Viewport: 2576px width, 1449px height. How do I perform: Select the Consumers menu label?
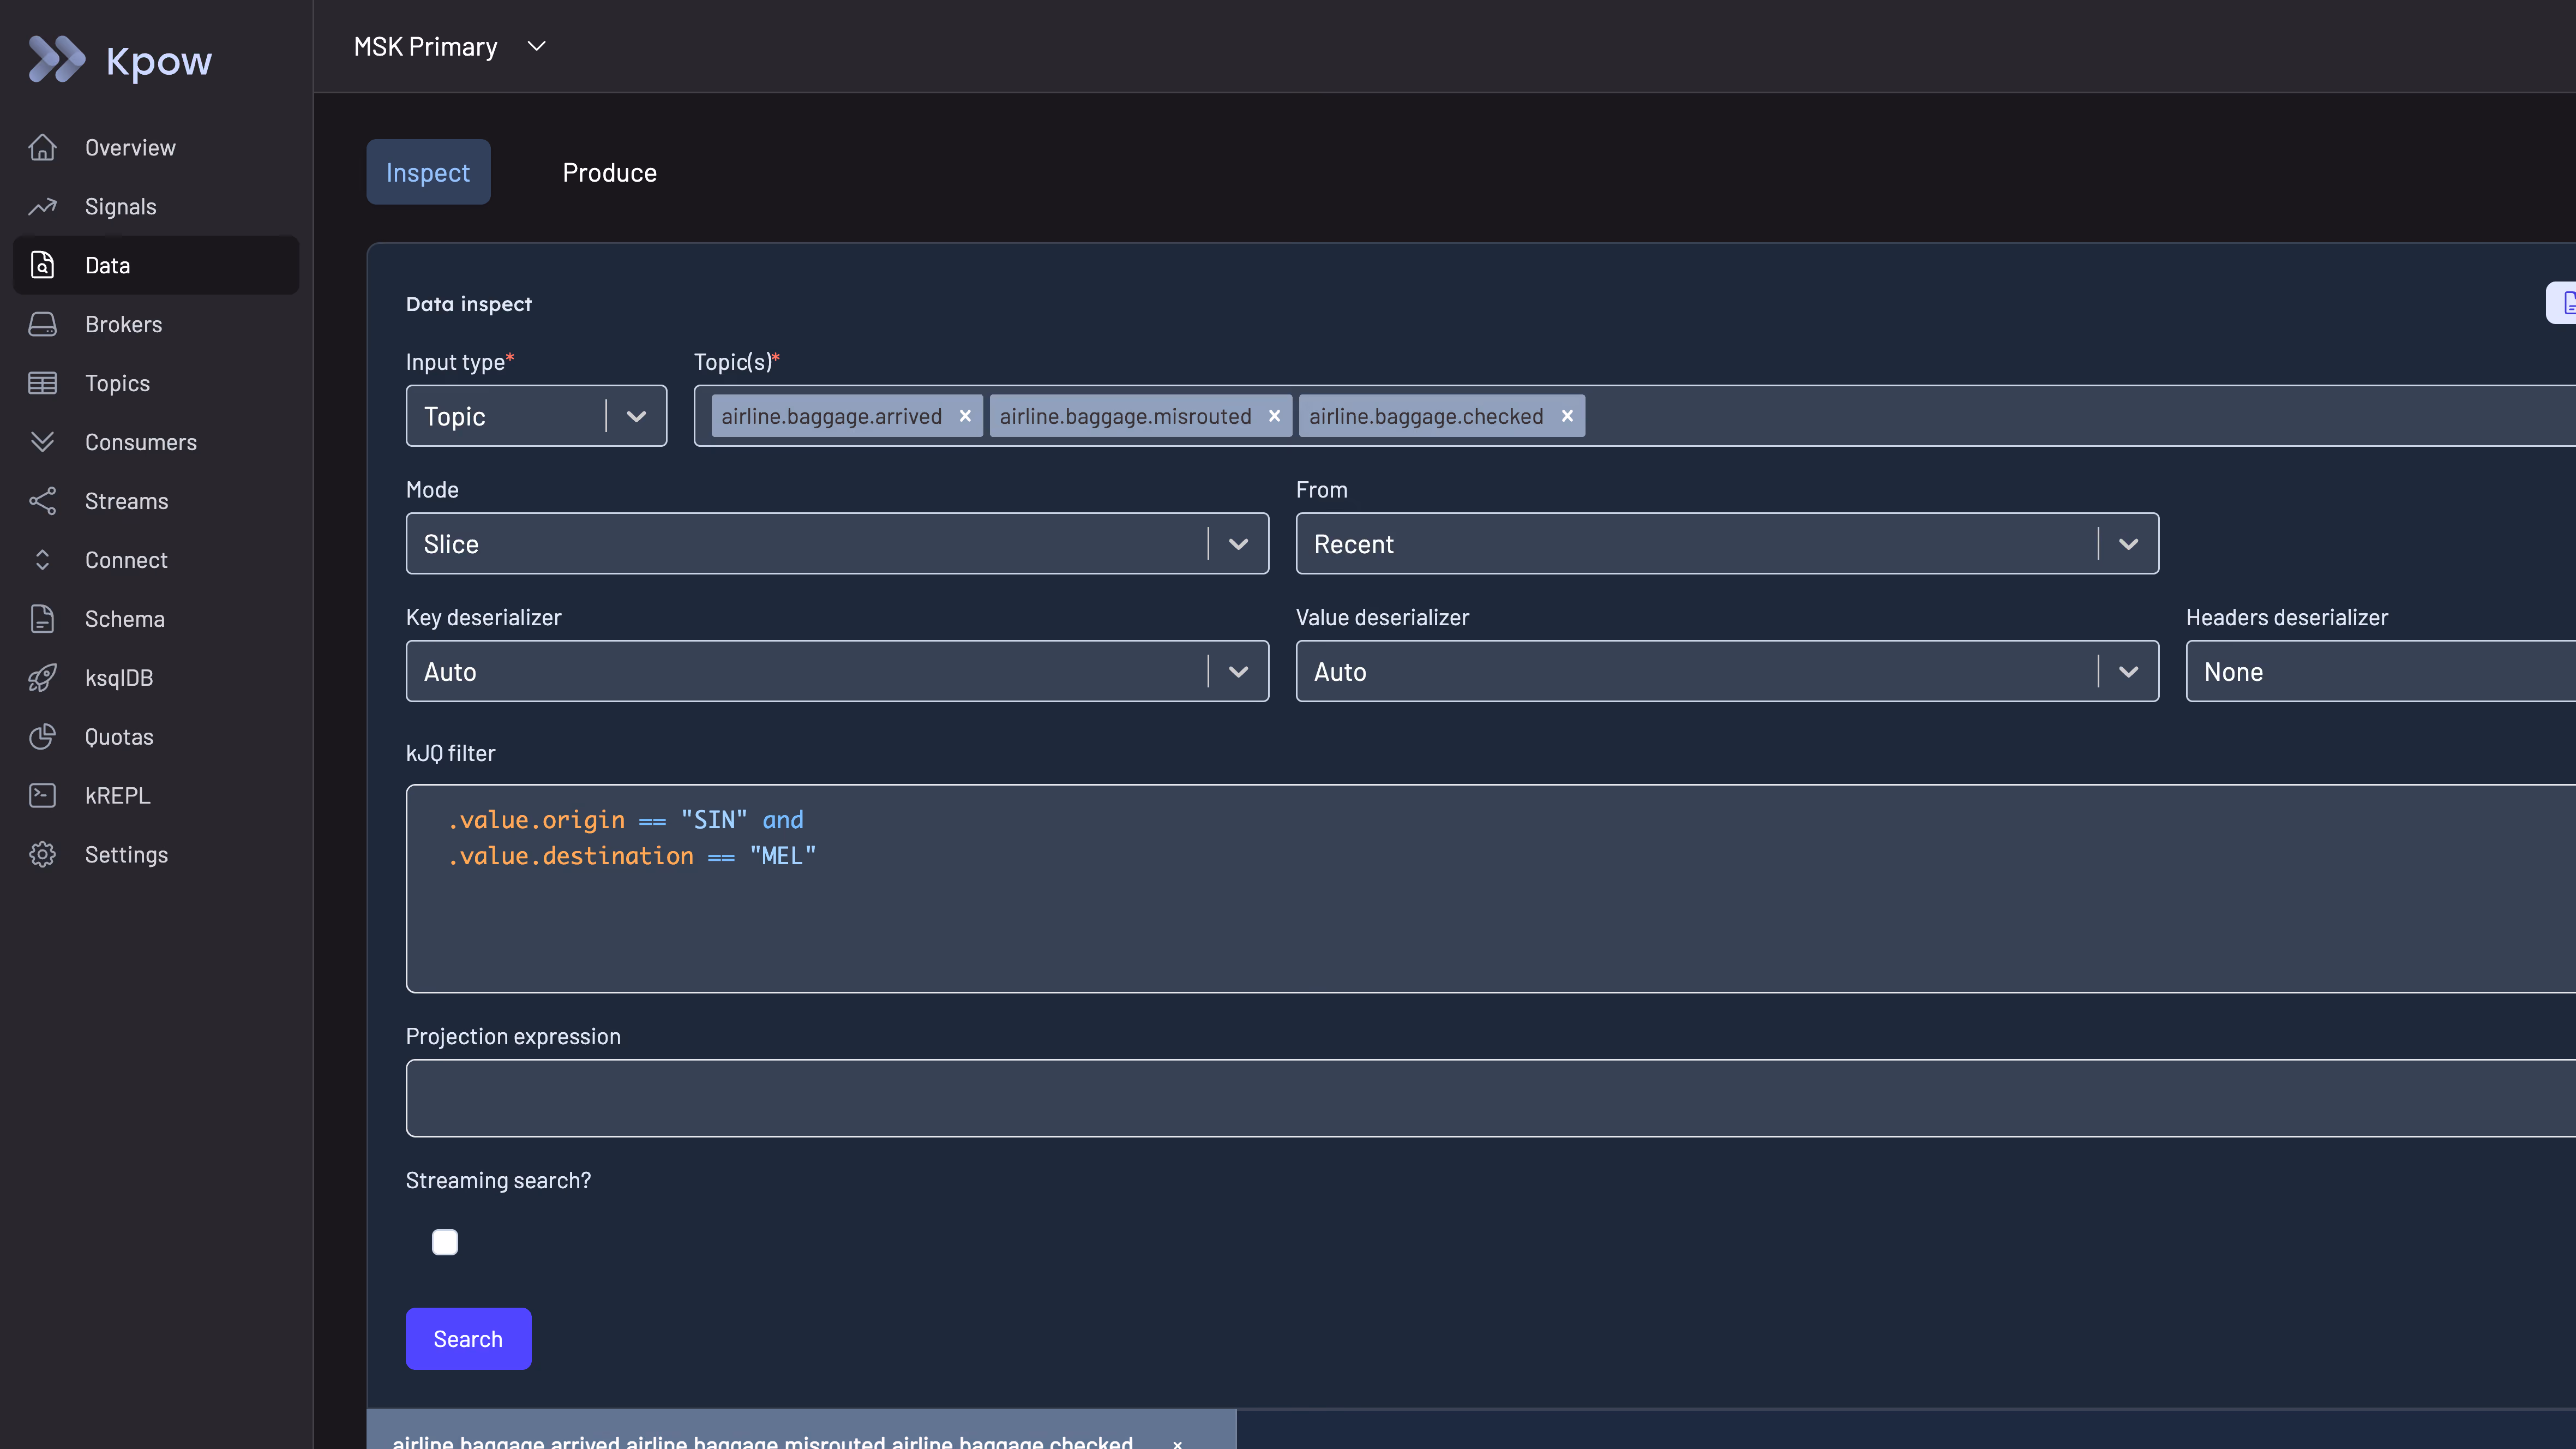click(141, 442)
